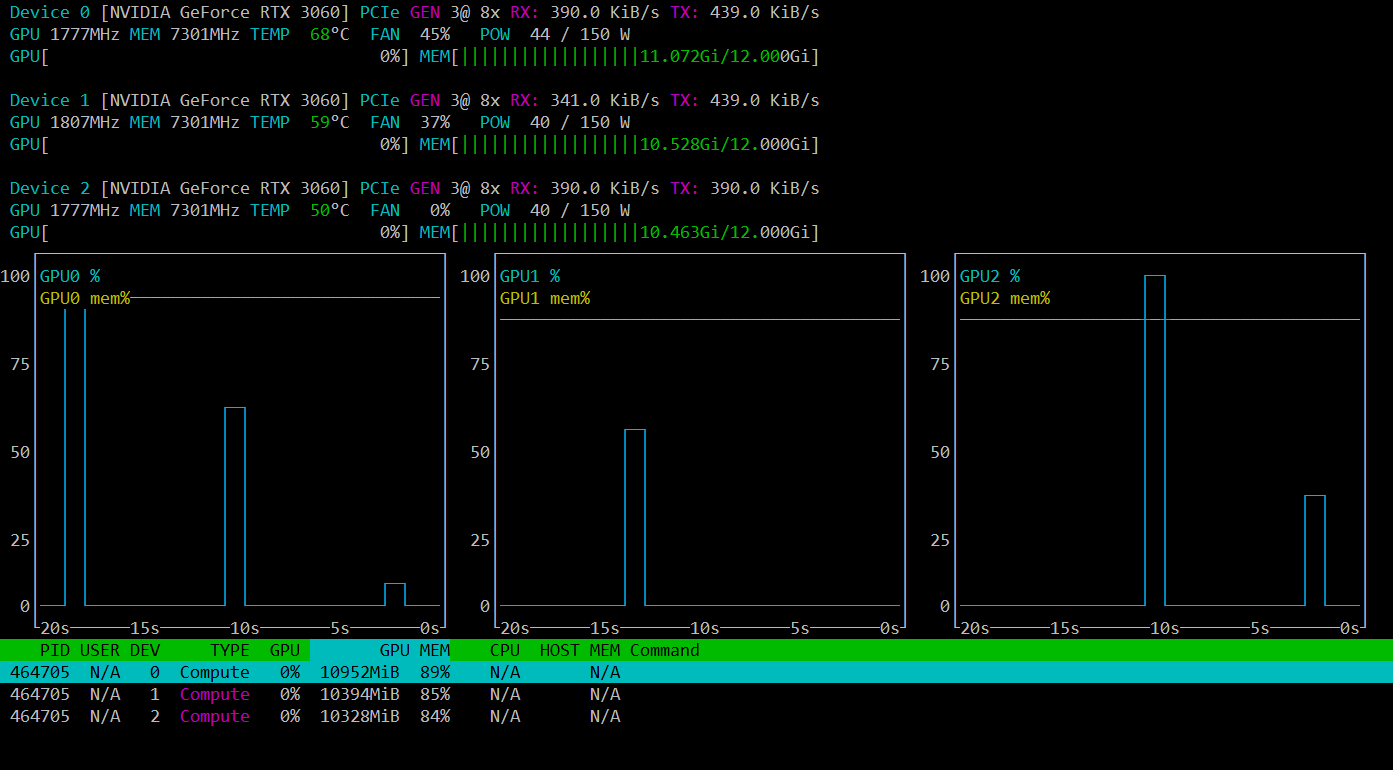Click "Compute" in the DEV 2 process row
Screen dimensions: 1393x770
tap(215, 716)
